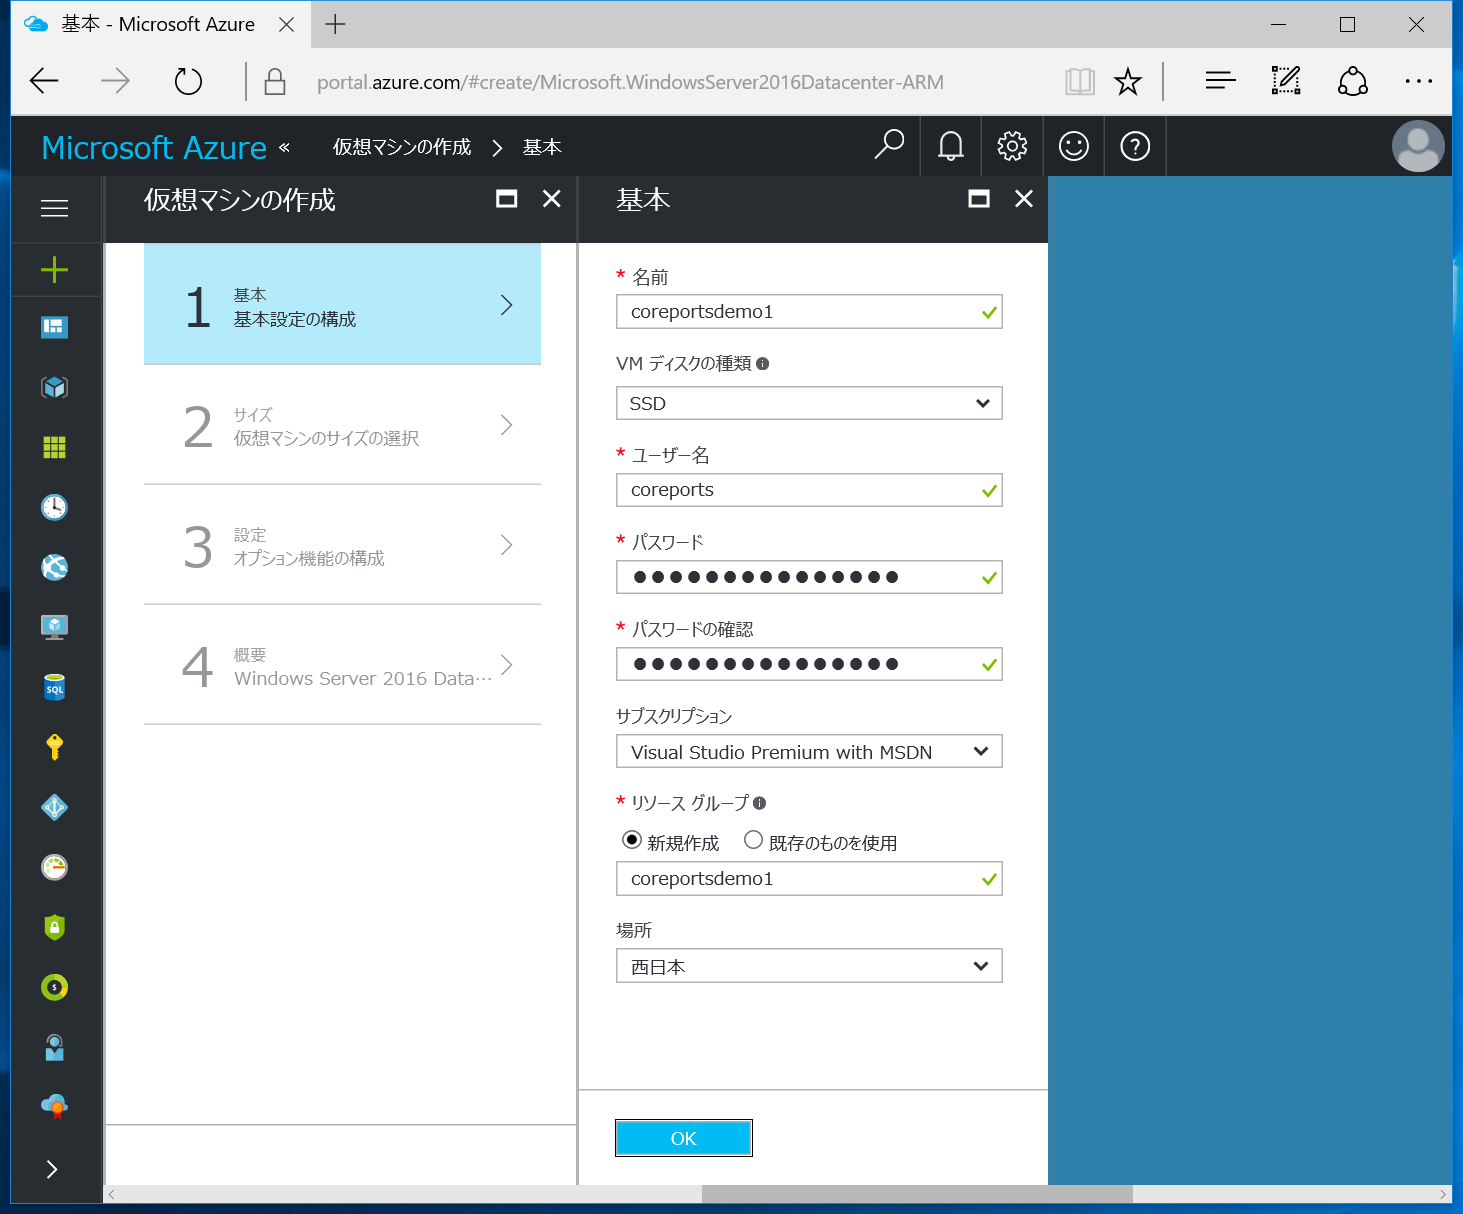Select step 4 概要 Windows Server 2016
The height and width of the screenshot is (1214, 1463).
[x=342, y=665]
